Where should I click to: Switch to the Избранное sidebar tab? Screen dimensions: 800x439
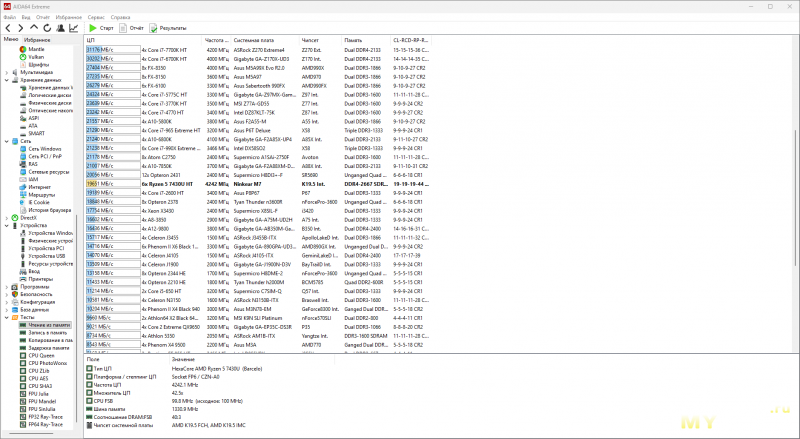point(37,39)
